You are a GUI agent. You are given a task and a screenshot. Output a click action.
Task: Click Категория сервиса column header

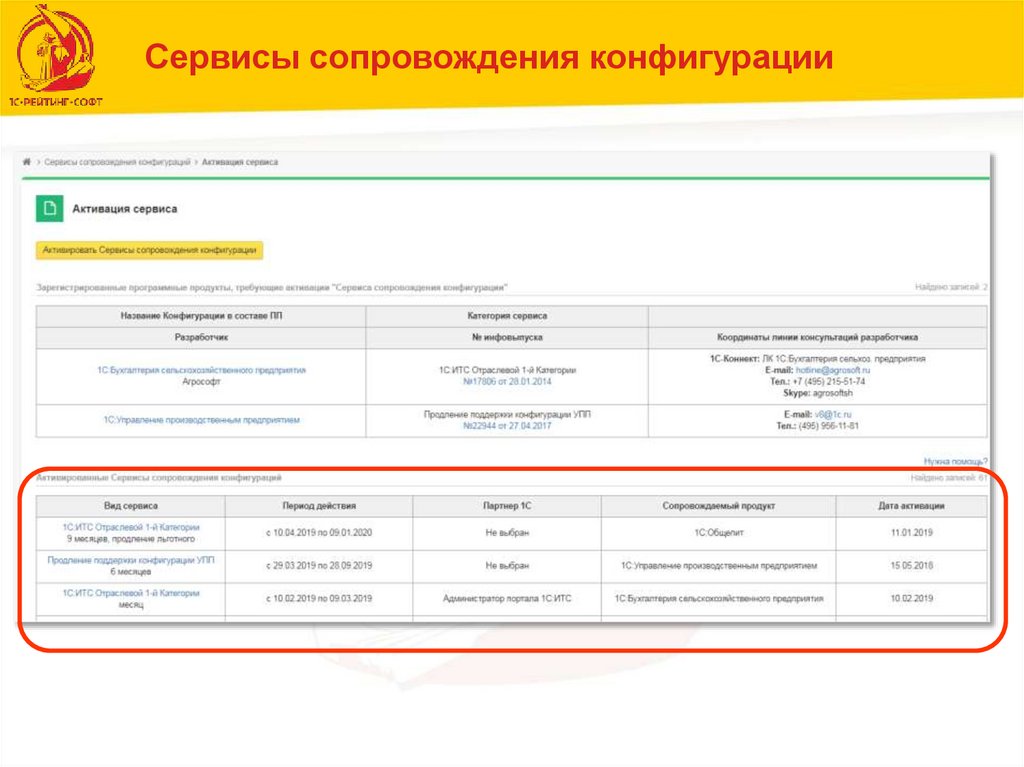click(x=507, y=316)
